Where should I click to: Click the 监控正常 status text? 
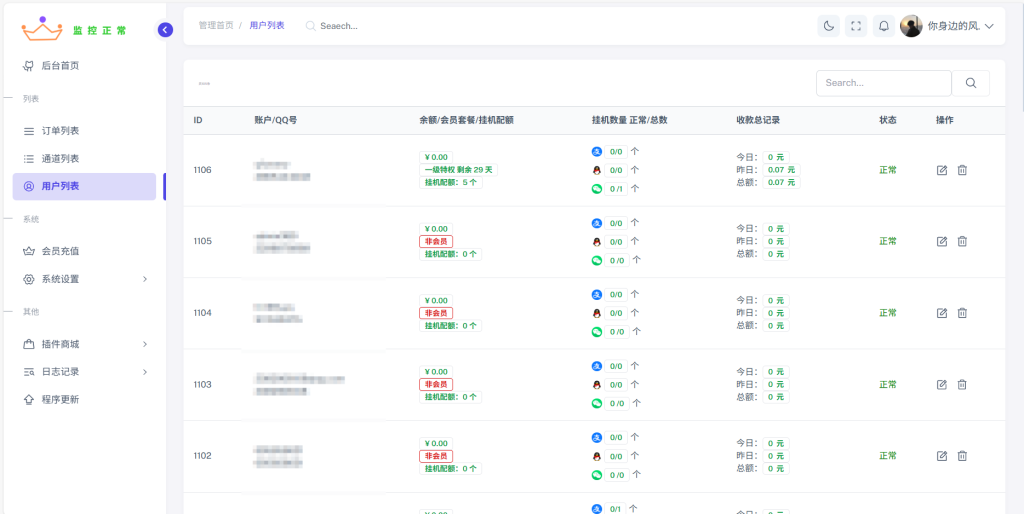pos(99,30)
